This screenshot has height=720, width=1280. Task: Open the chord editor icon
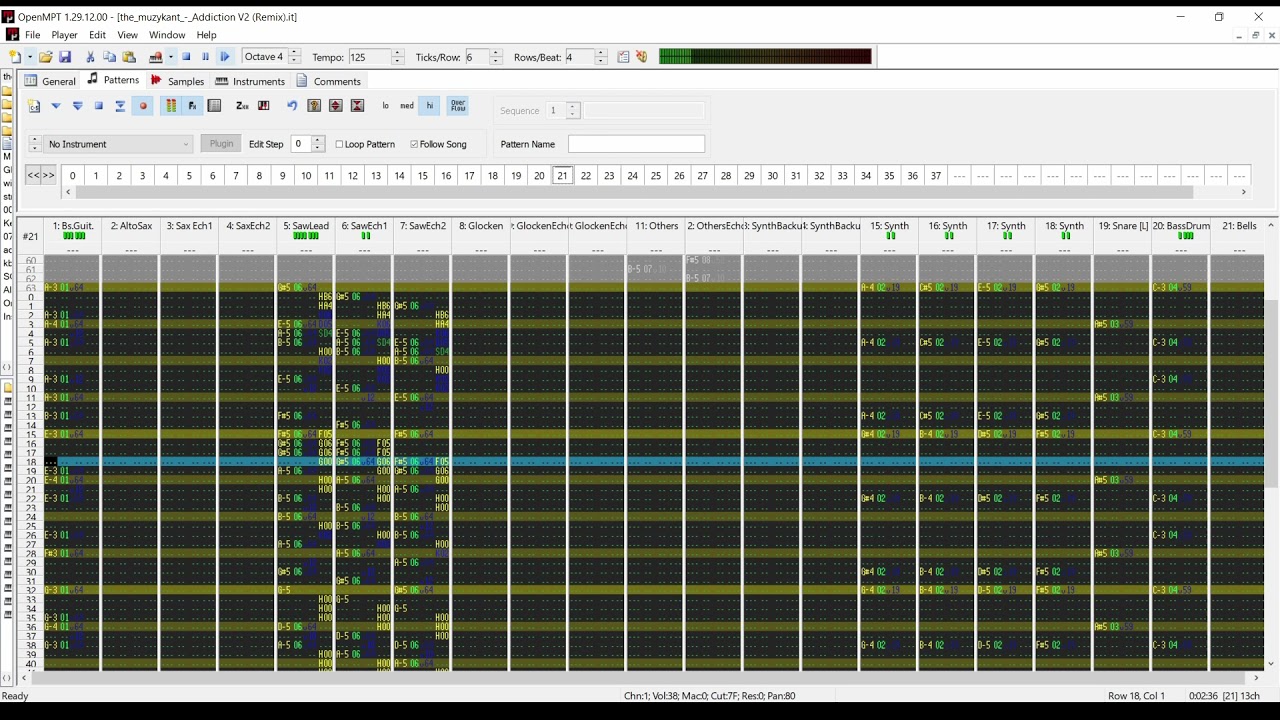click(x=264, y=106)
